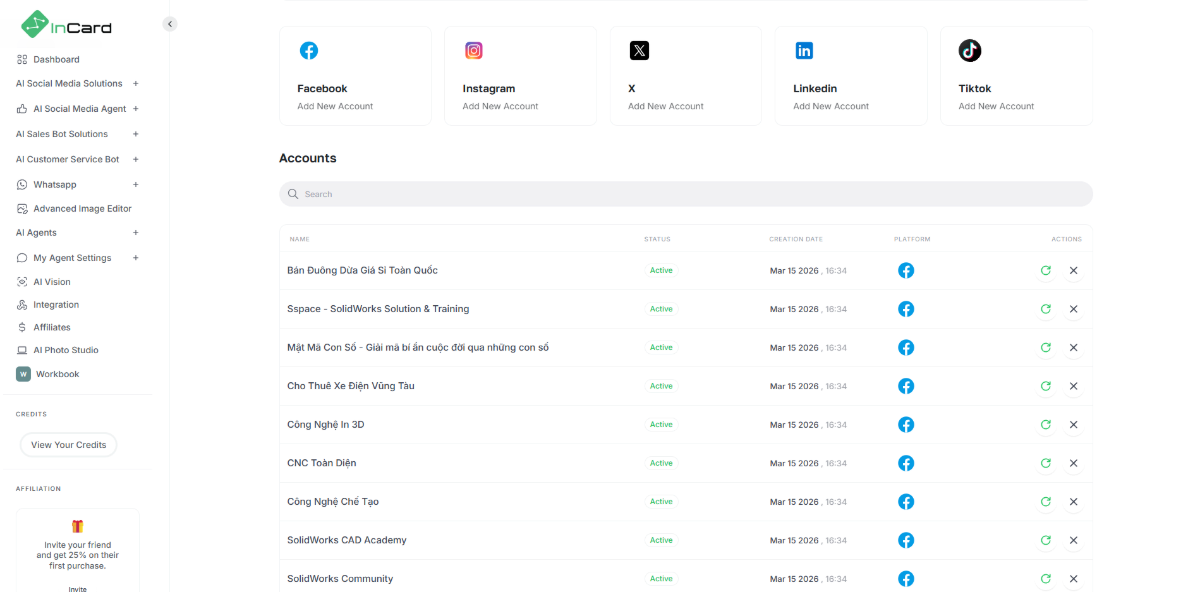Refresh the SolidWorks CAD Academy account
The width and height of the screenshot is (1200, 592).
[1045, 540]
